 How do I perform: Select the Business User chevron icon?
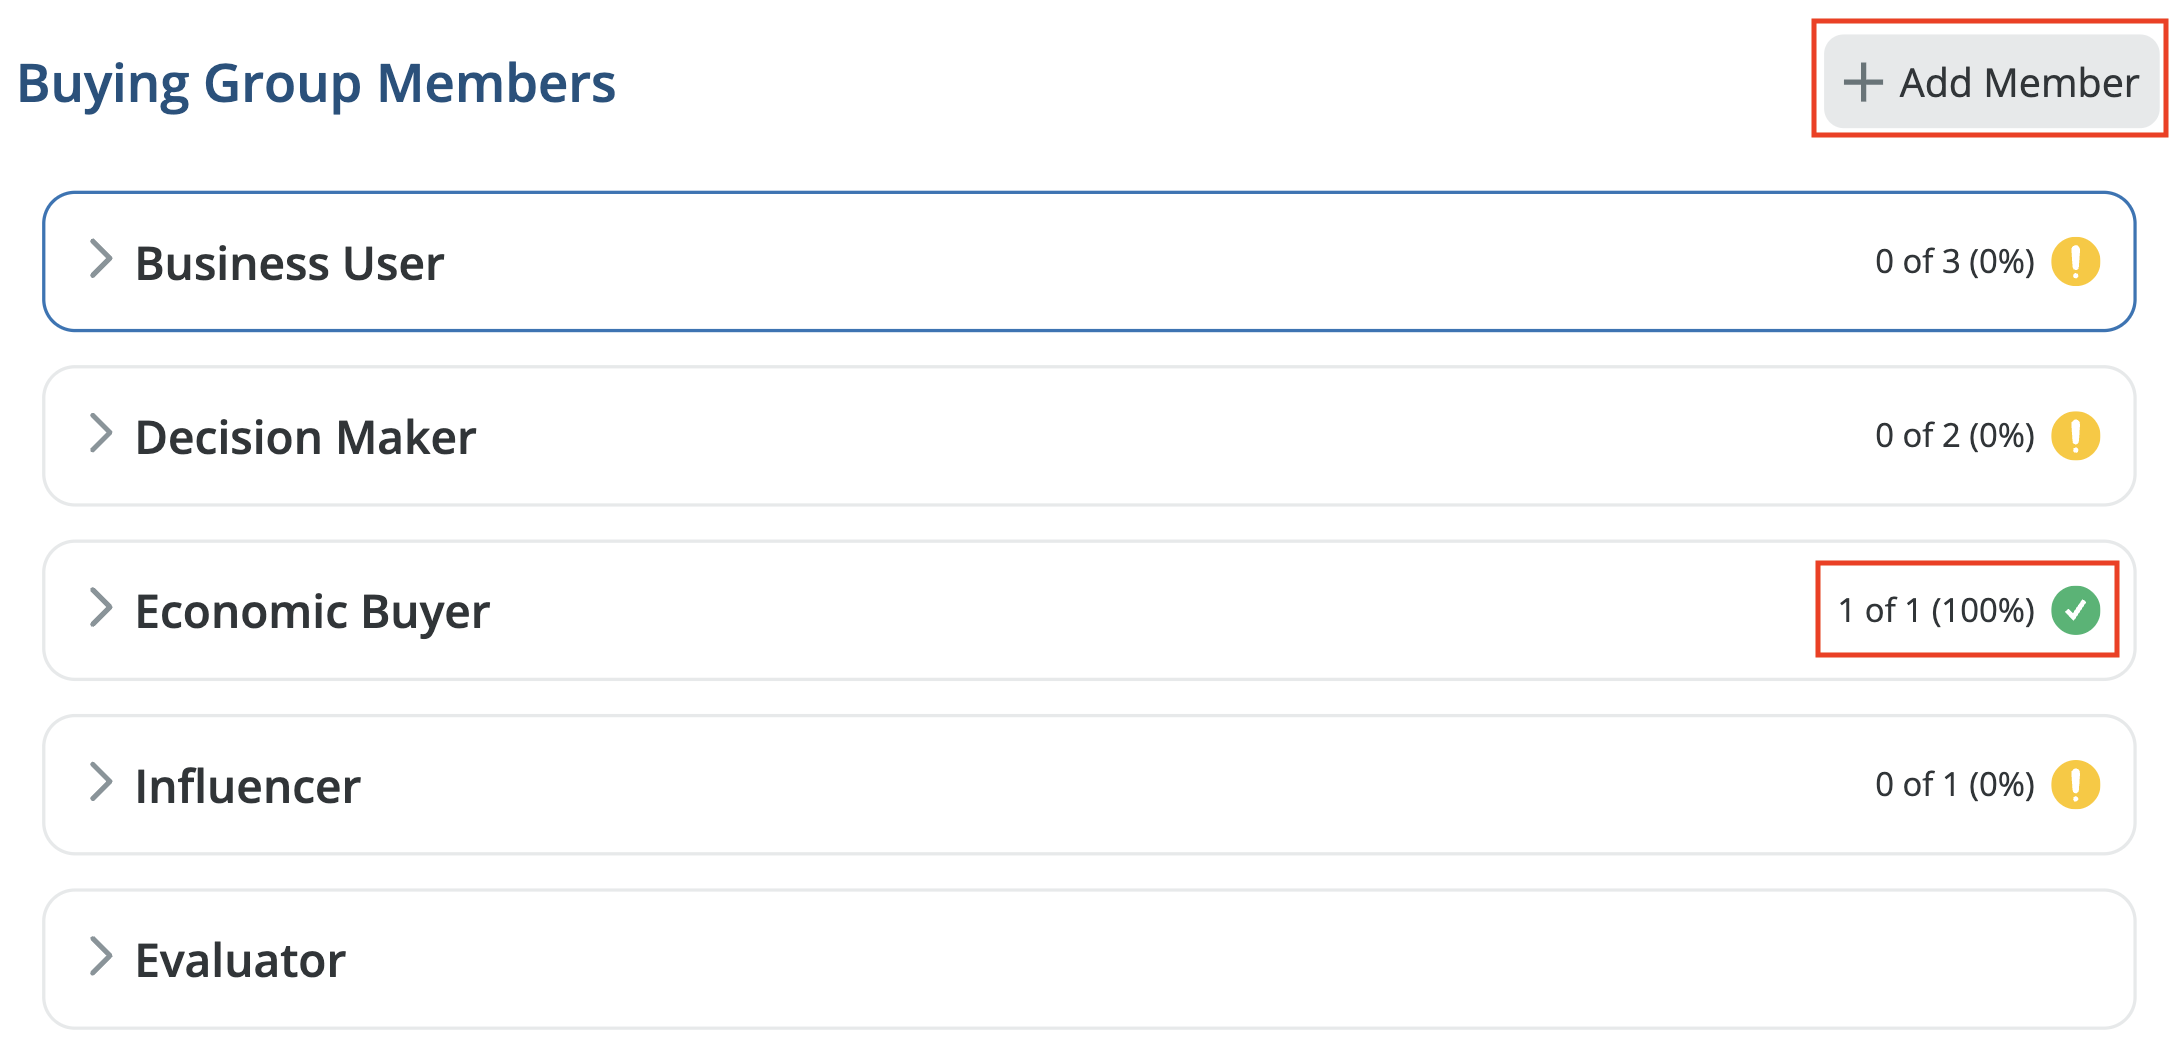[99, 260]
